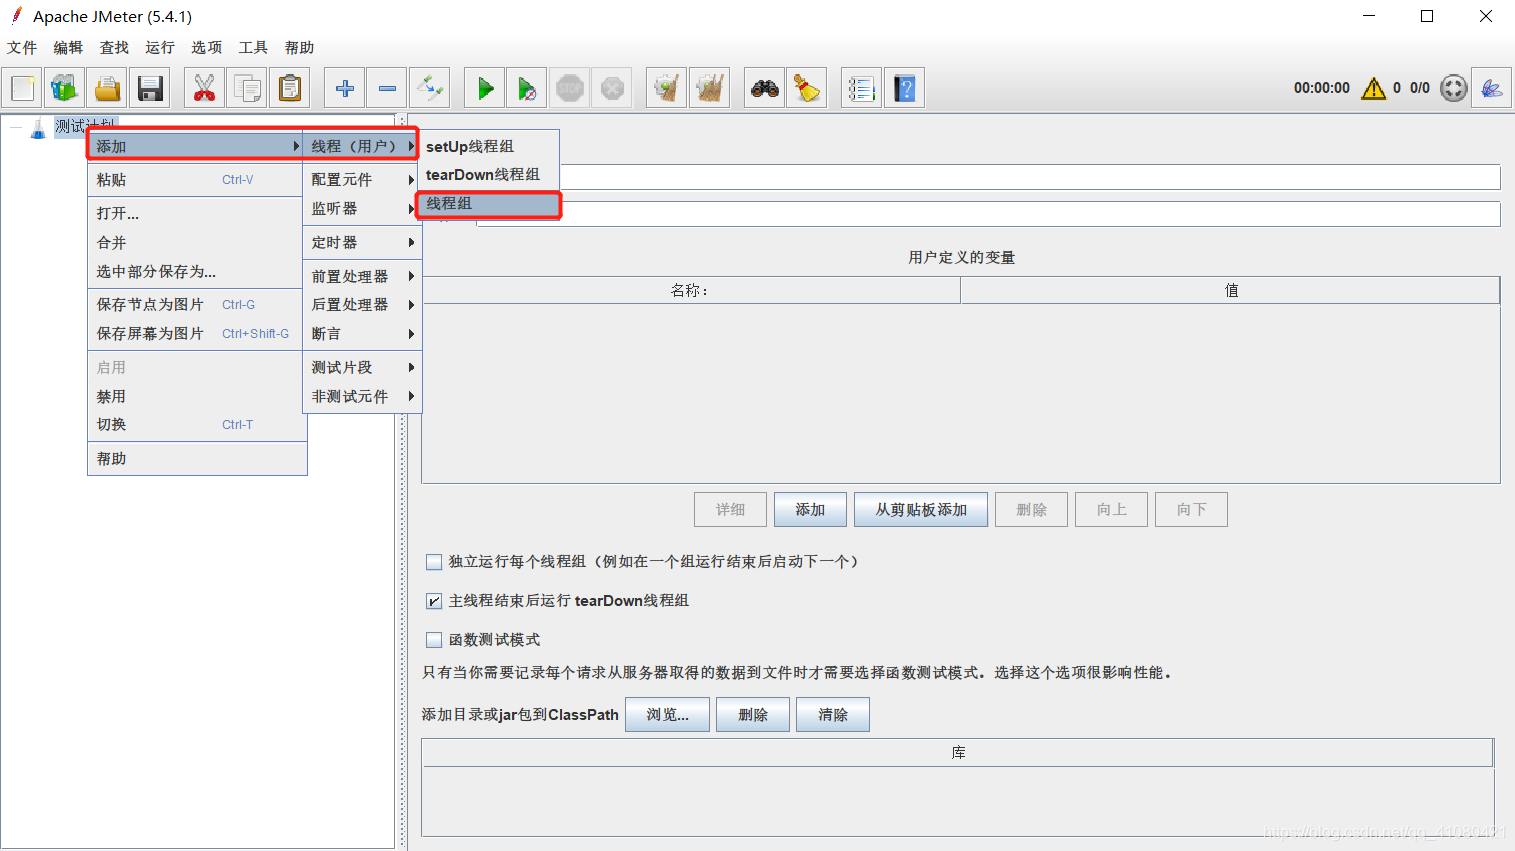This screenshot has width=1515, height=851.
Task: Expand the 非测试元件 submenu
Action: coord(362,397)
